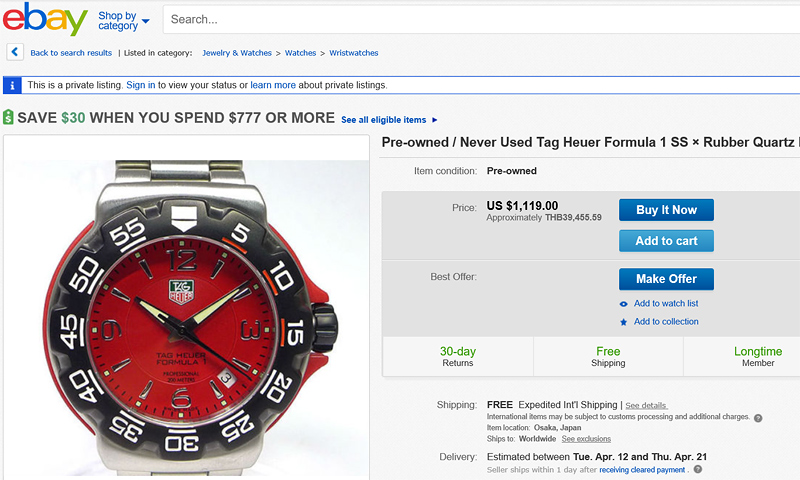Screen dimensions: 800x480
Task: Click the collection star icon
Action: [624, 322]
